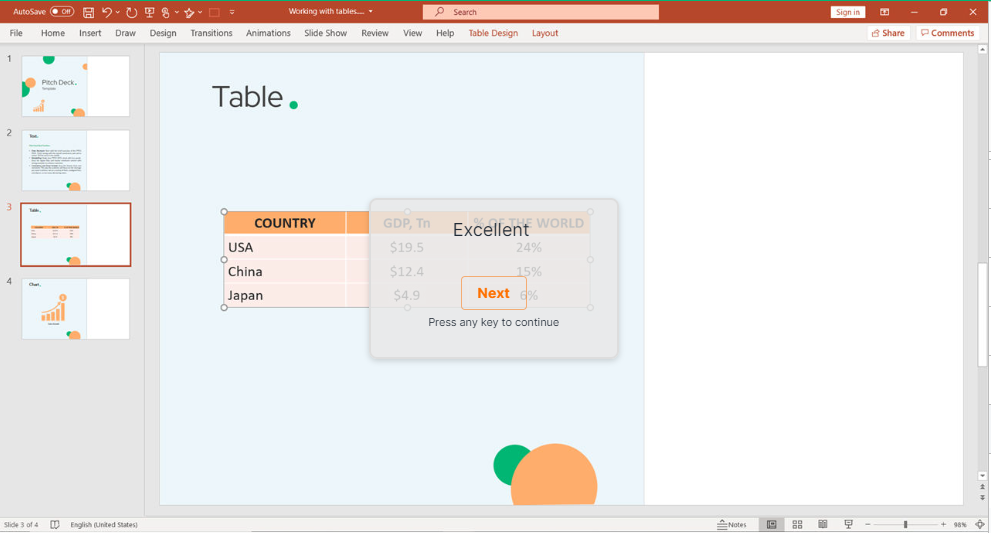Screen dimensions: 991x533
Task: Click next slide arrow under scrollbar
Action: [982, 498]
